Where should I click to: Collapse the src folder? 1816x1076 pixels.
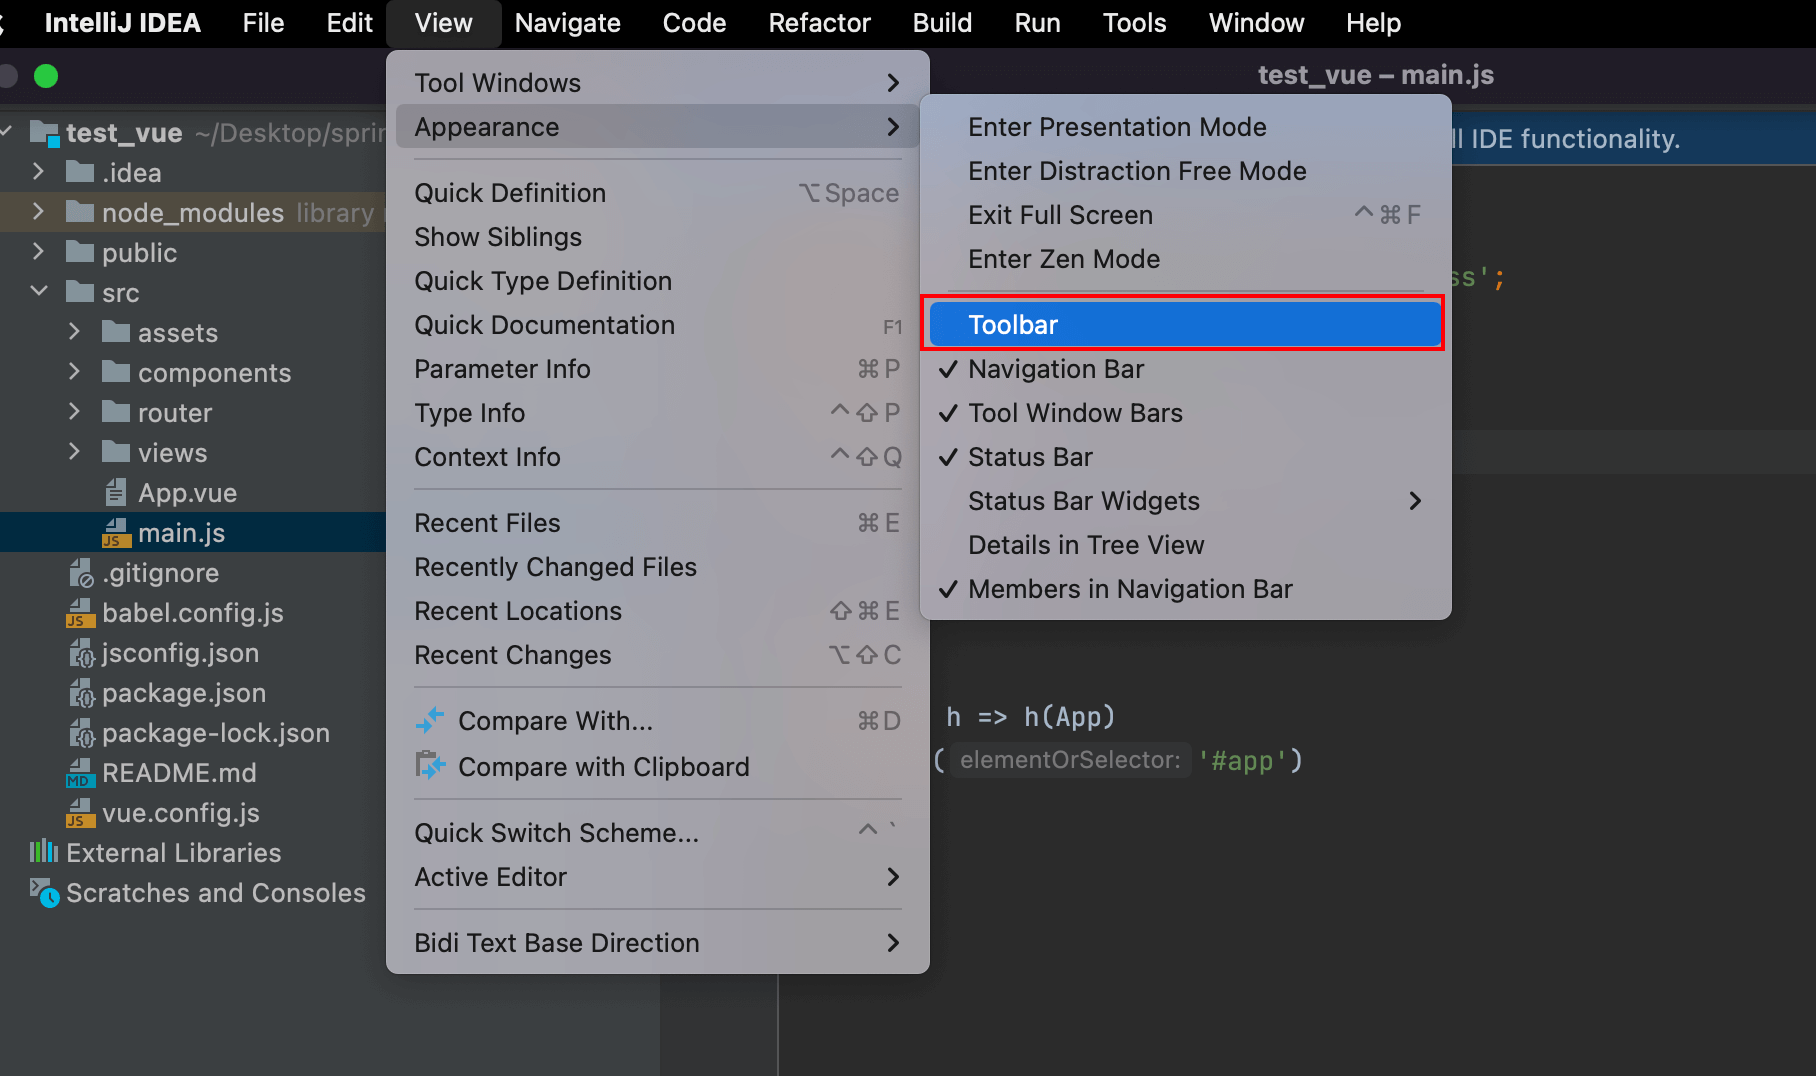[39, 292]
